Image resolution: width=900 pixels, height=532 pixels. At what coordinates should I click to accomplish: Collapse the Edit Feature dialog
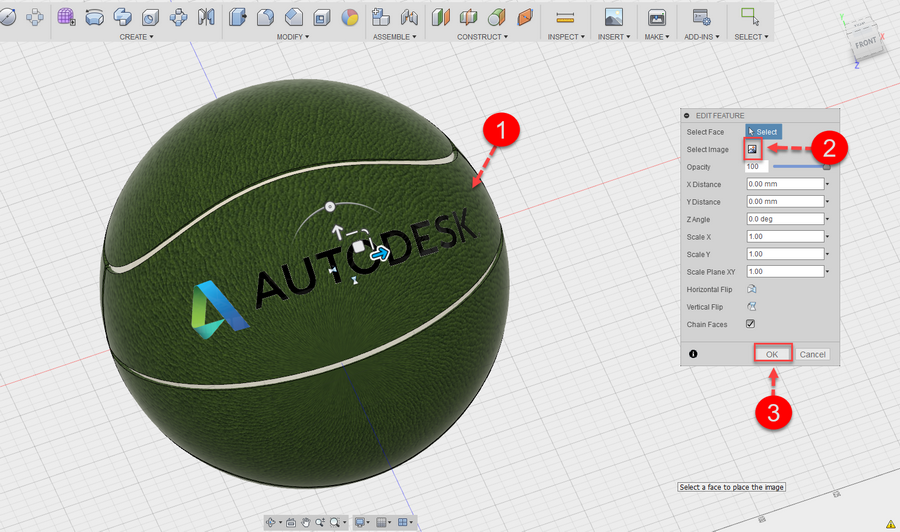[687, 115]
